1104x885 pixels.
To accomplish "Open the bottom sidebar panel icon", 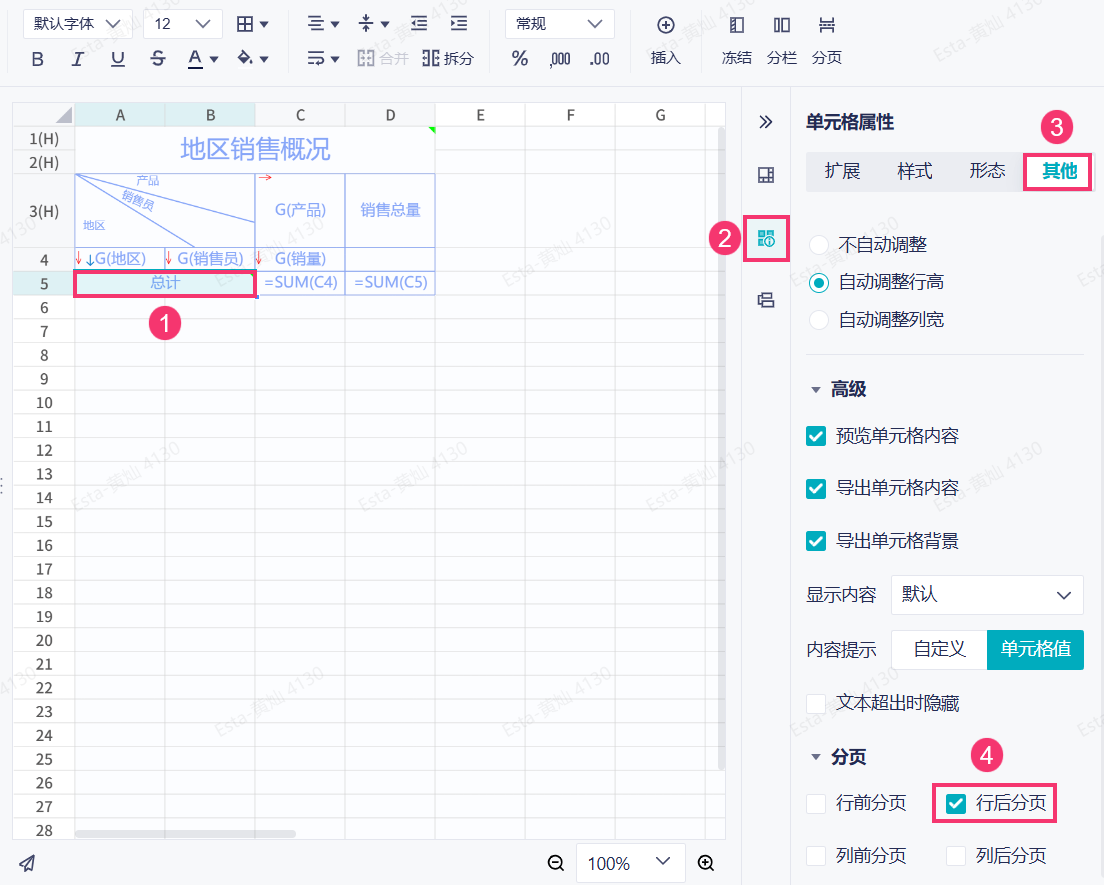I will coord(766,301).
